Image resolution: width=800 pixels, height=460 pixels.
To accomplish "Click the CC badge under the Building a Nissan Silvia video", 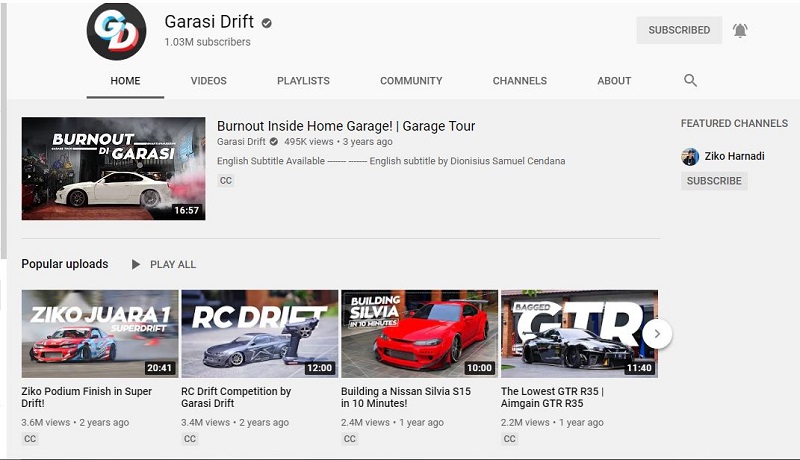I will (349, 439).
